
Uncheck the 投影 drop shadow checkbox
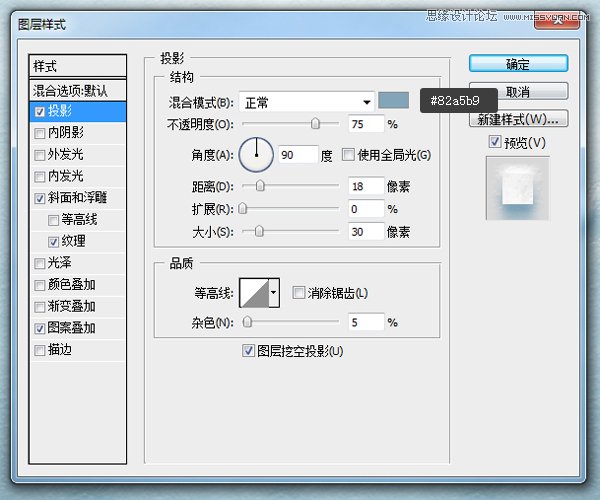40,112
